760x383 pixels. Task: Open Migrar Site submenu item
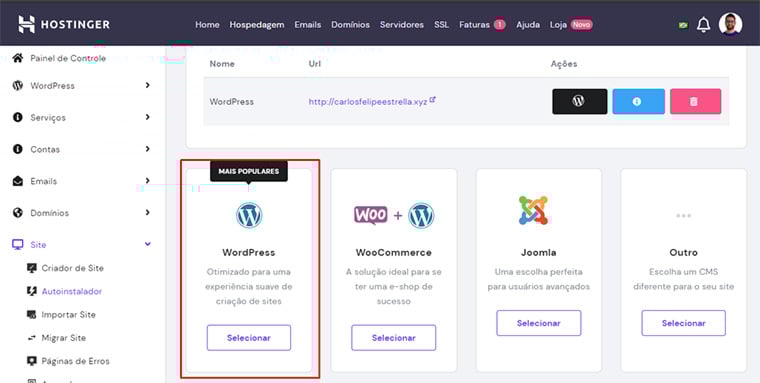(x=63, y=338)
